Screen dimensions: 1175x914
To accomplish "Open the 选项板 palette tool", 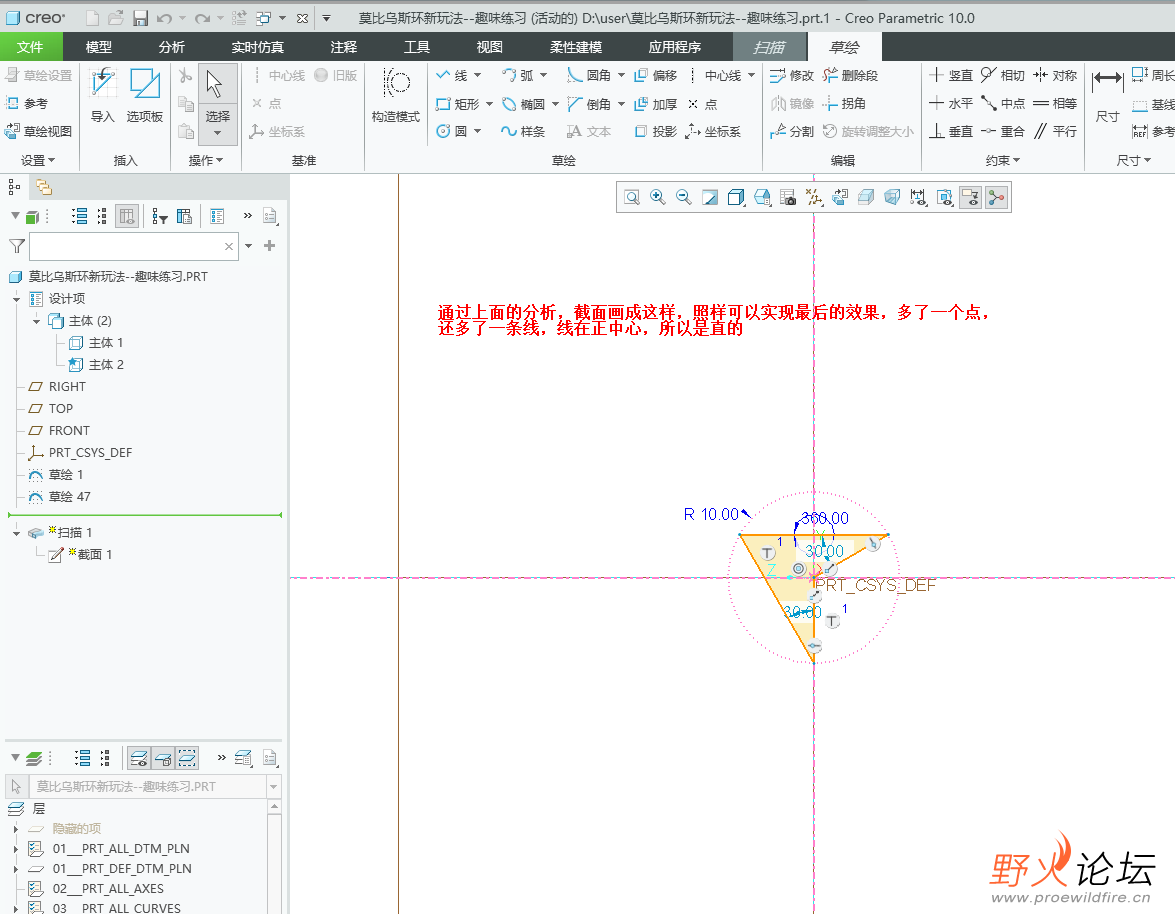I will coord(145,95).
